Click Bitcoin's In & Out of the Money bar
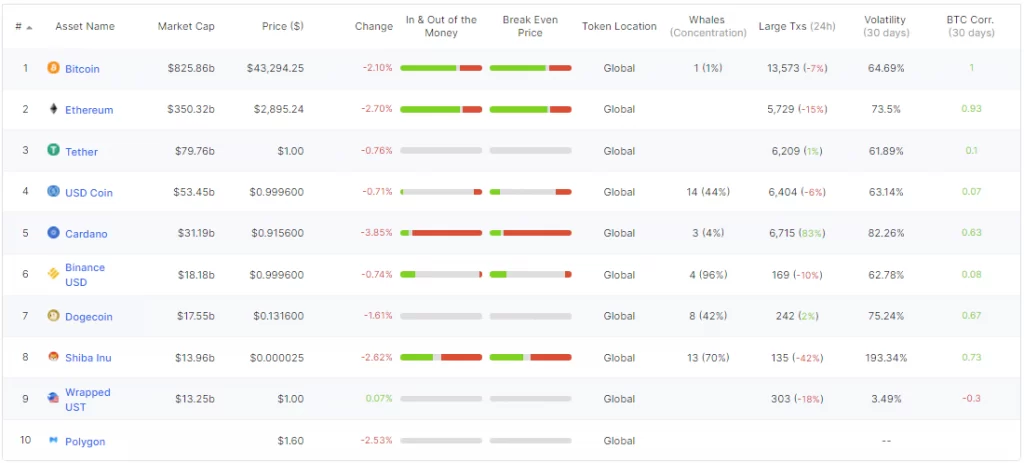Viewport: 1024px width, 463px height. tap(441, 68)
